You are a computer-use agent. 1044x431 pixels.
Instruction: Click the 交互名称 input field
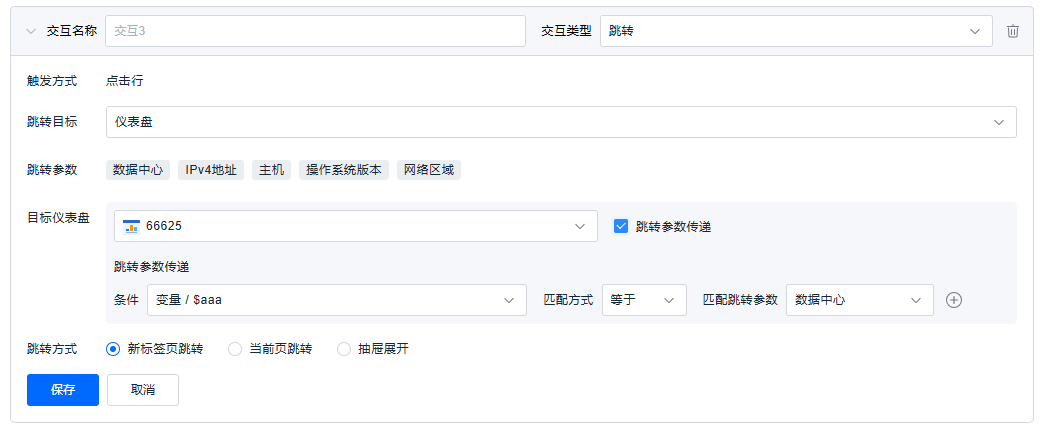click(x=315, y=31)
